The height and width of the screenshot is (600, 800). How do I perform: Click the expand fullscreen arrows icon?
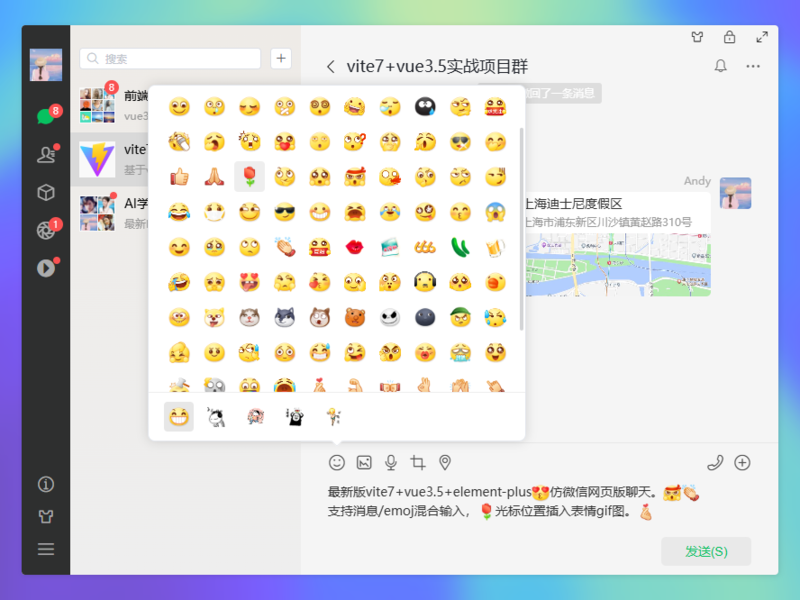click(762, 37)
